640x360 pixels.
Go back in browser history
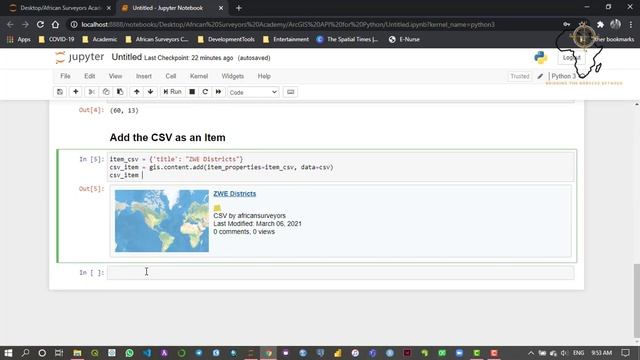[x=10, y=24]
